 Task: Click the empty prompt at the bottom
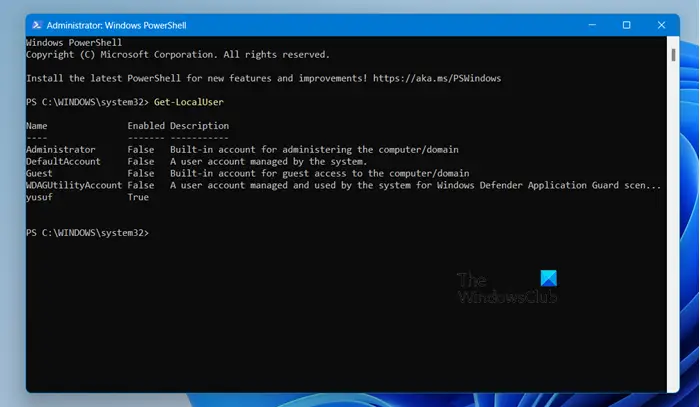point(87,233)
